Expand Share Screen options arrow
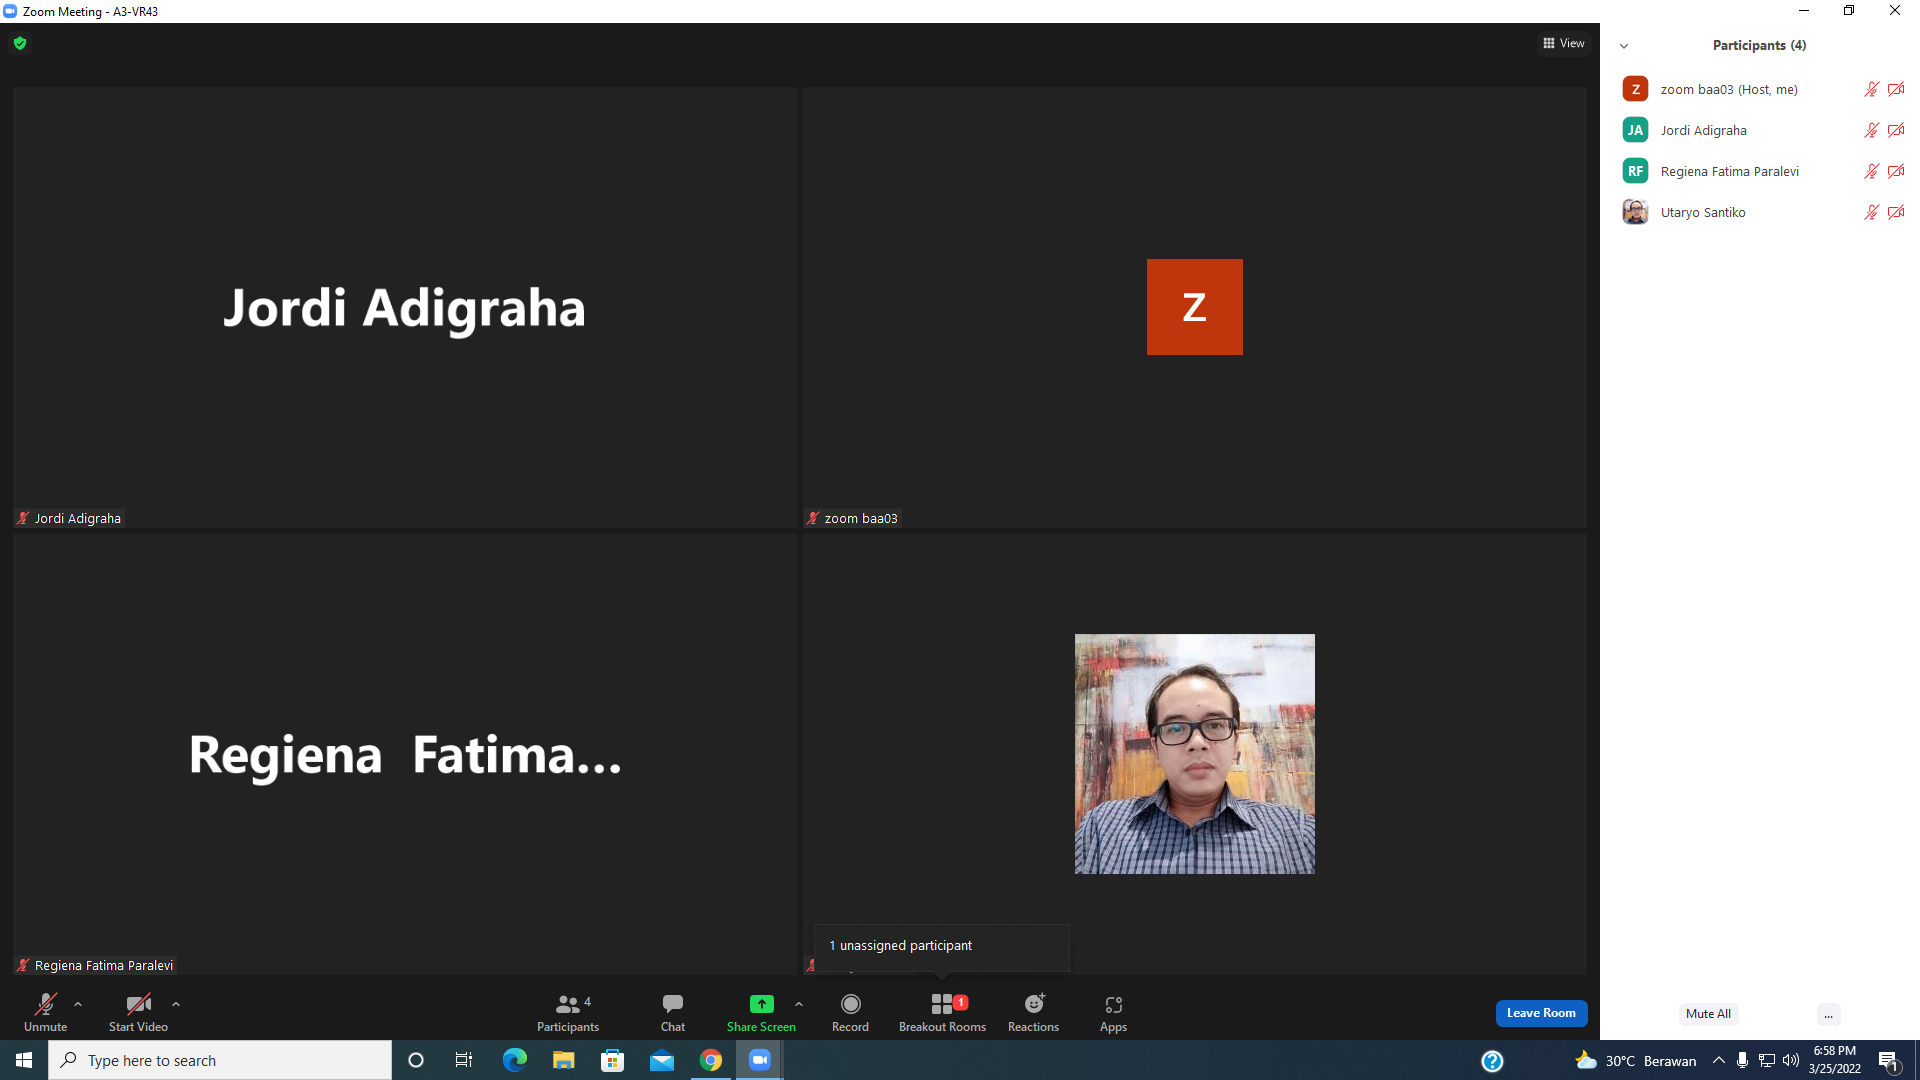Screen dimensions: 1920x1080 click(799, 1004)
